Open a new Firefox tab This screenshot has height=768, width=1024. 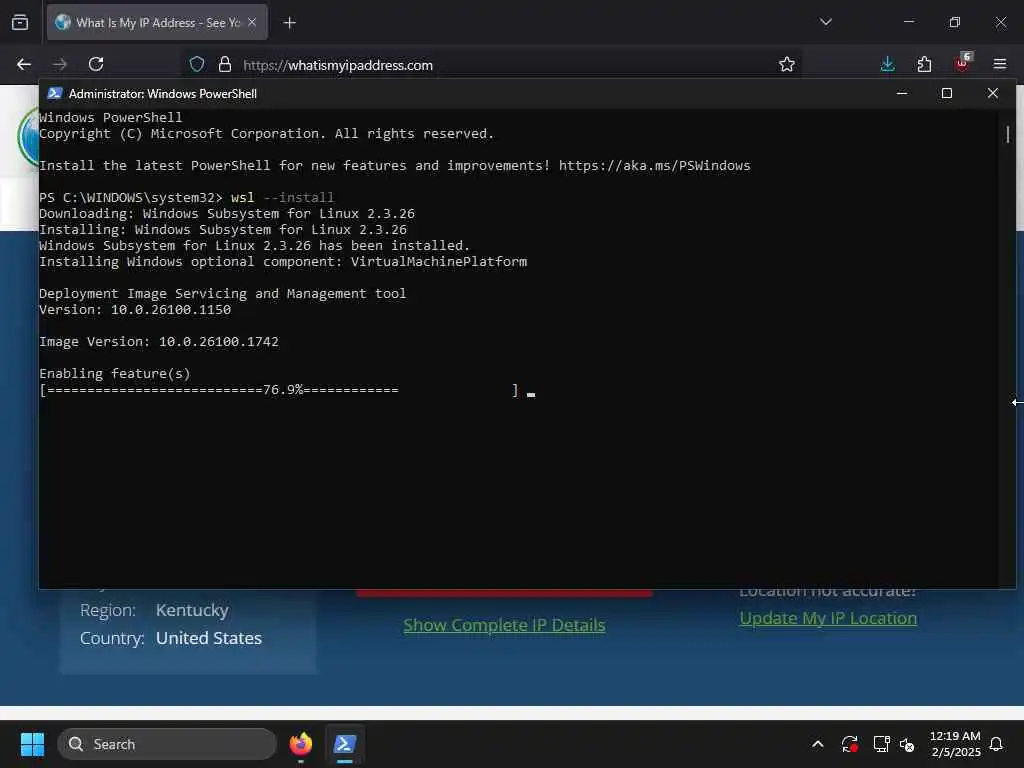(x=289, y=23)
